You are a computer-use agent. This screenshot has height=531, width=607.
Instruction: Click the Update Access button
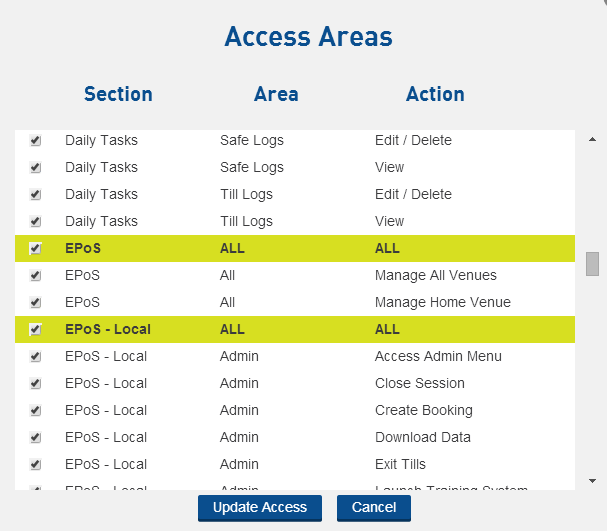click(x=259, y=507)
